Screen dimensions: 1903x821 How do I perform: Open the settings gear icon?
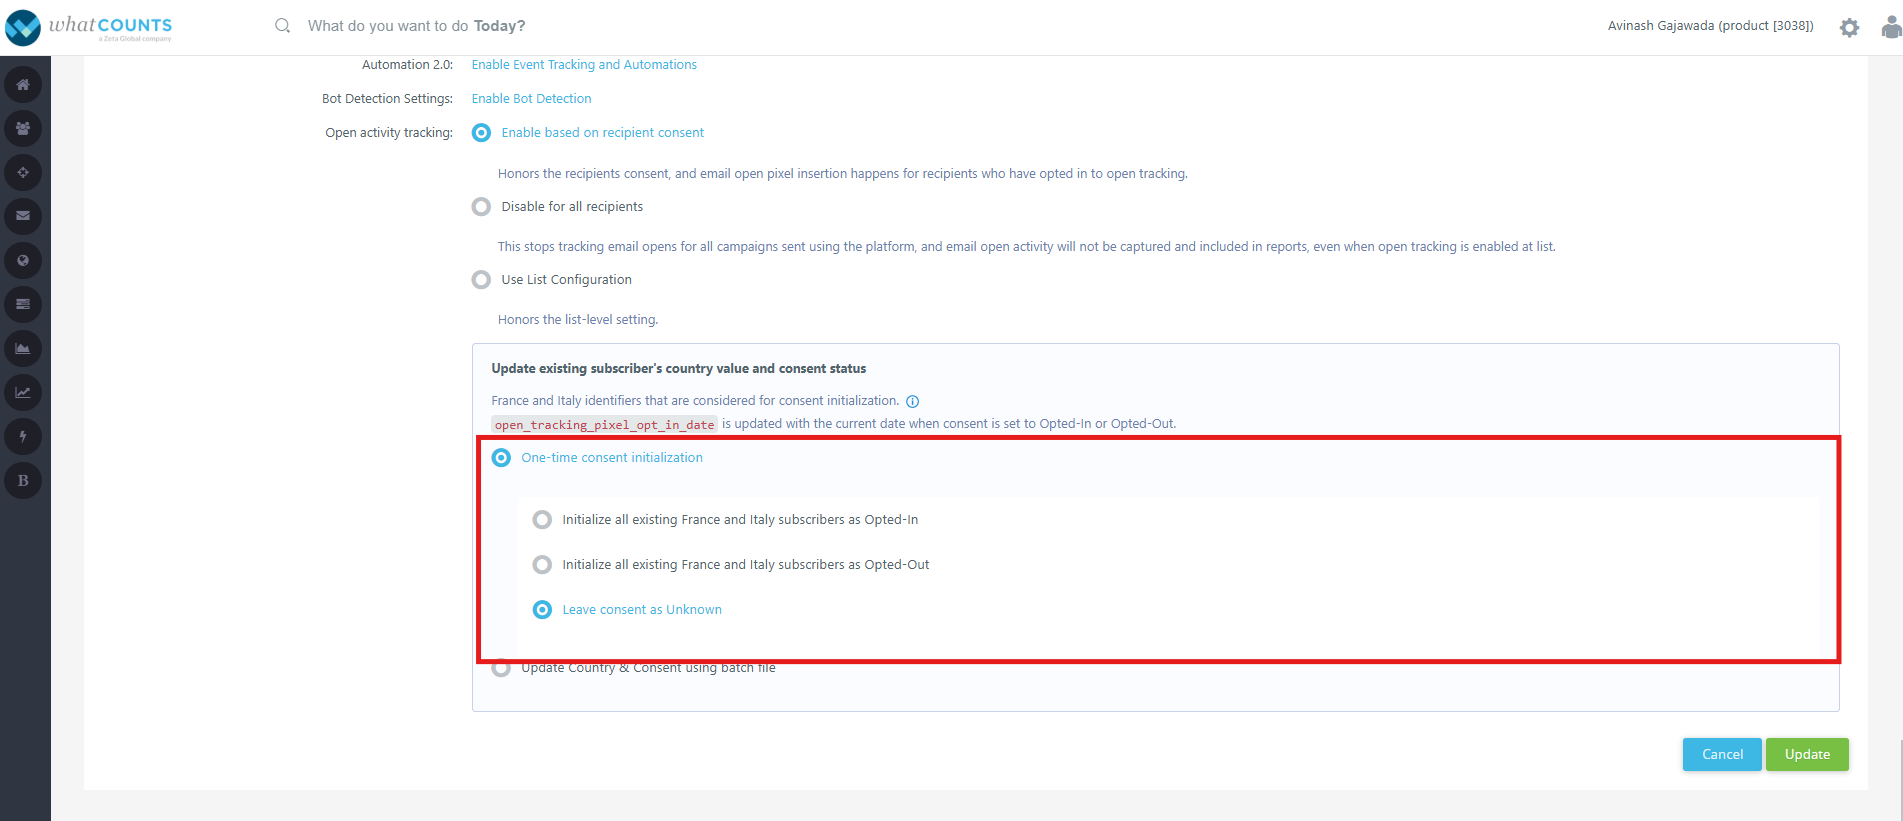point(1849,28)
